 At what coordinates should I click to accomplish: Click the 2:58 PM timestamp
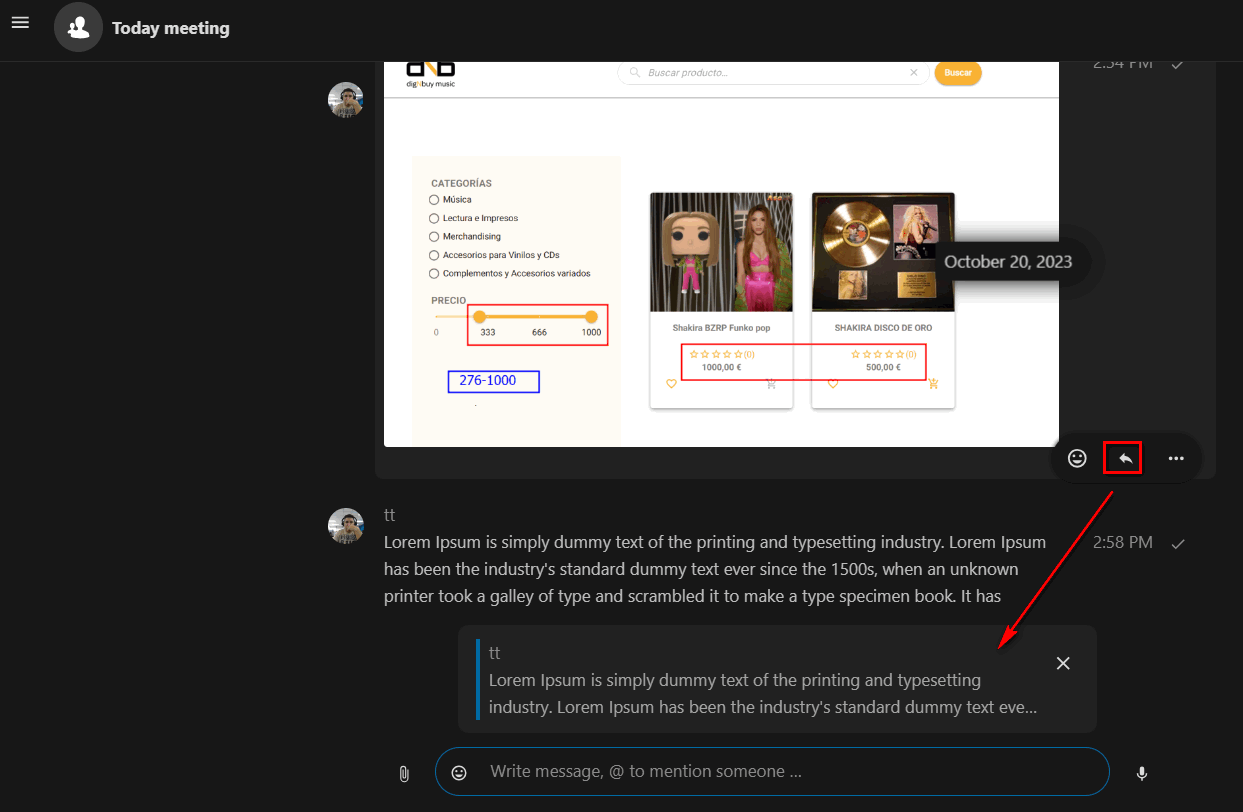click(1122, 542)
